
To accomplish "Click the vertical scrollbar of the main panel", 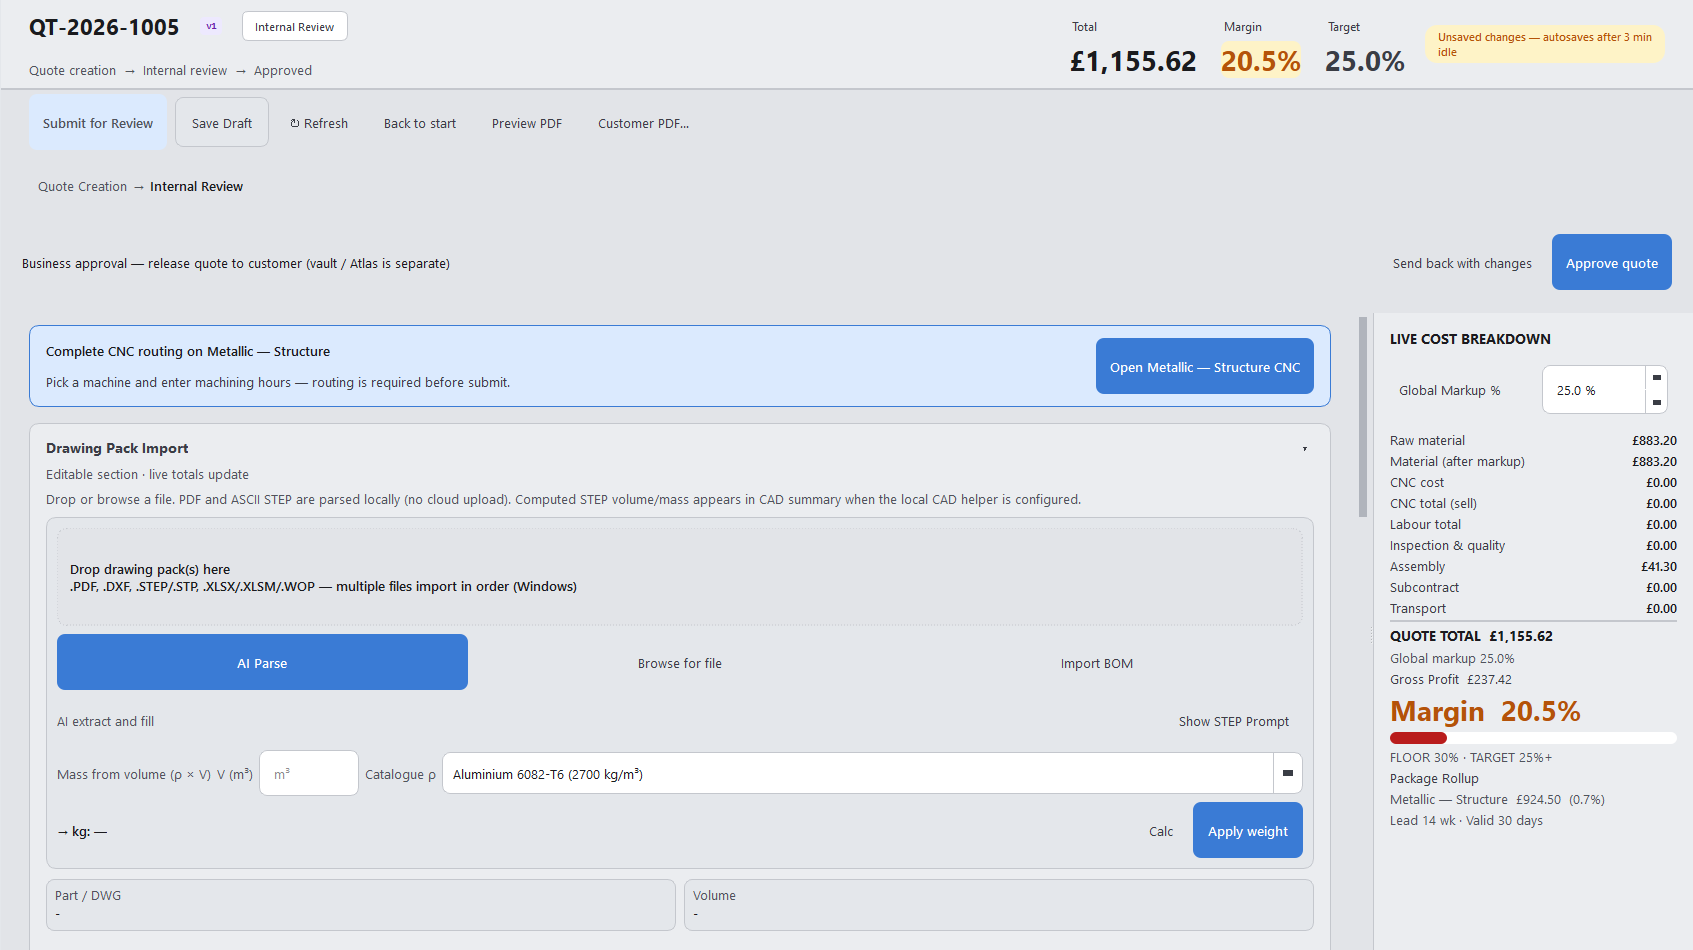I will click(x=1362, y=417).
